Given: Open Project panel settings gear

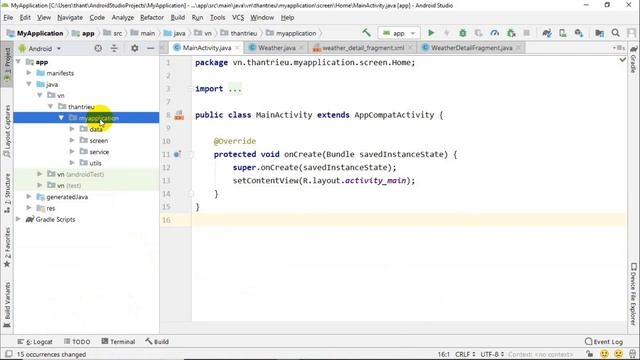Looking at the screenshot, I should (x=134, y=48).
